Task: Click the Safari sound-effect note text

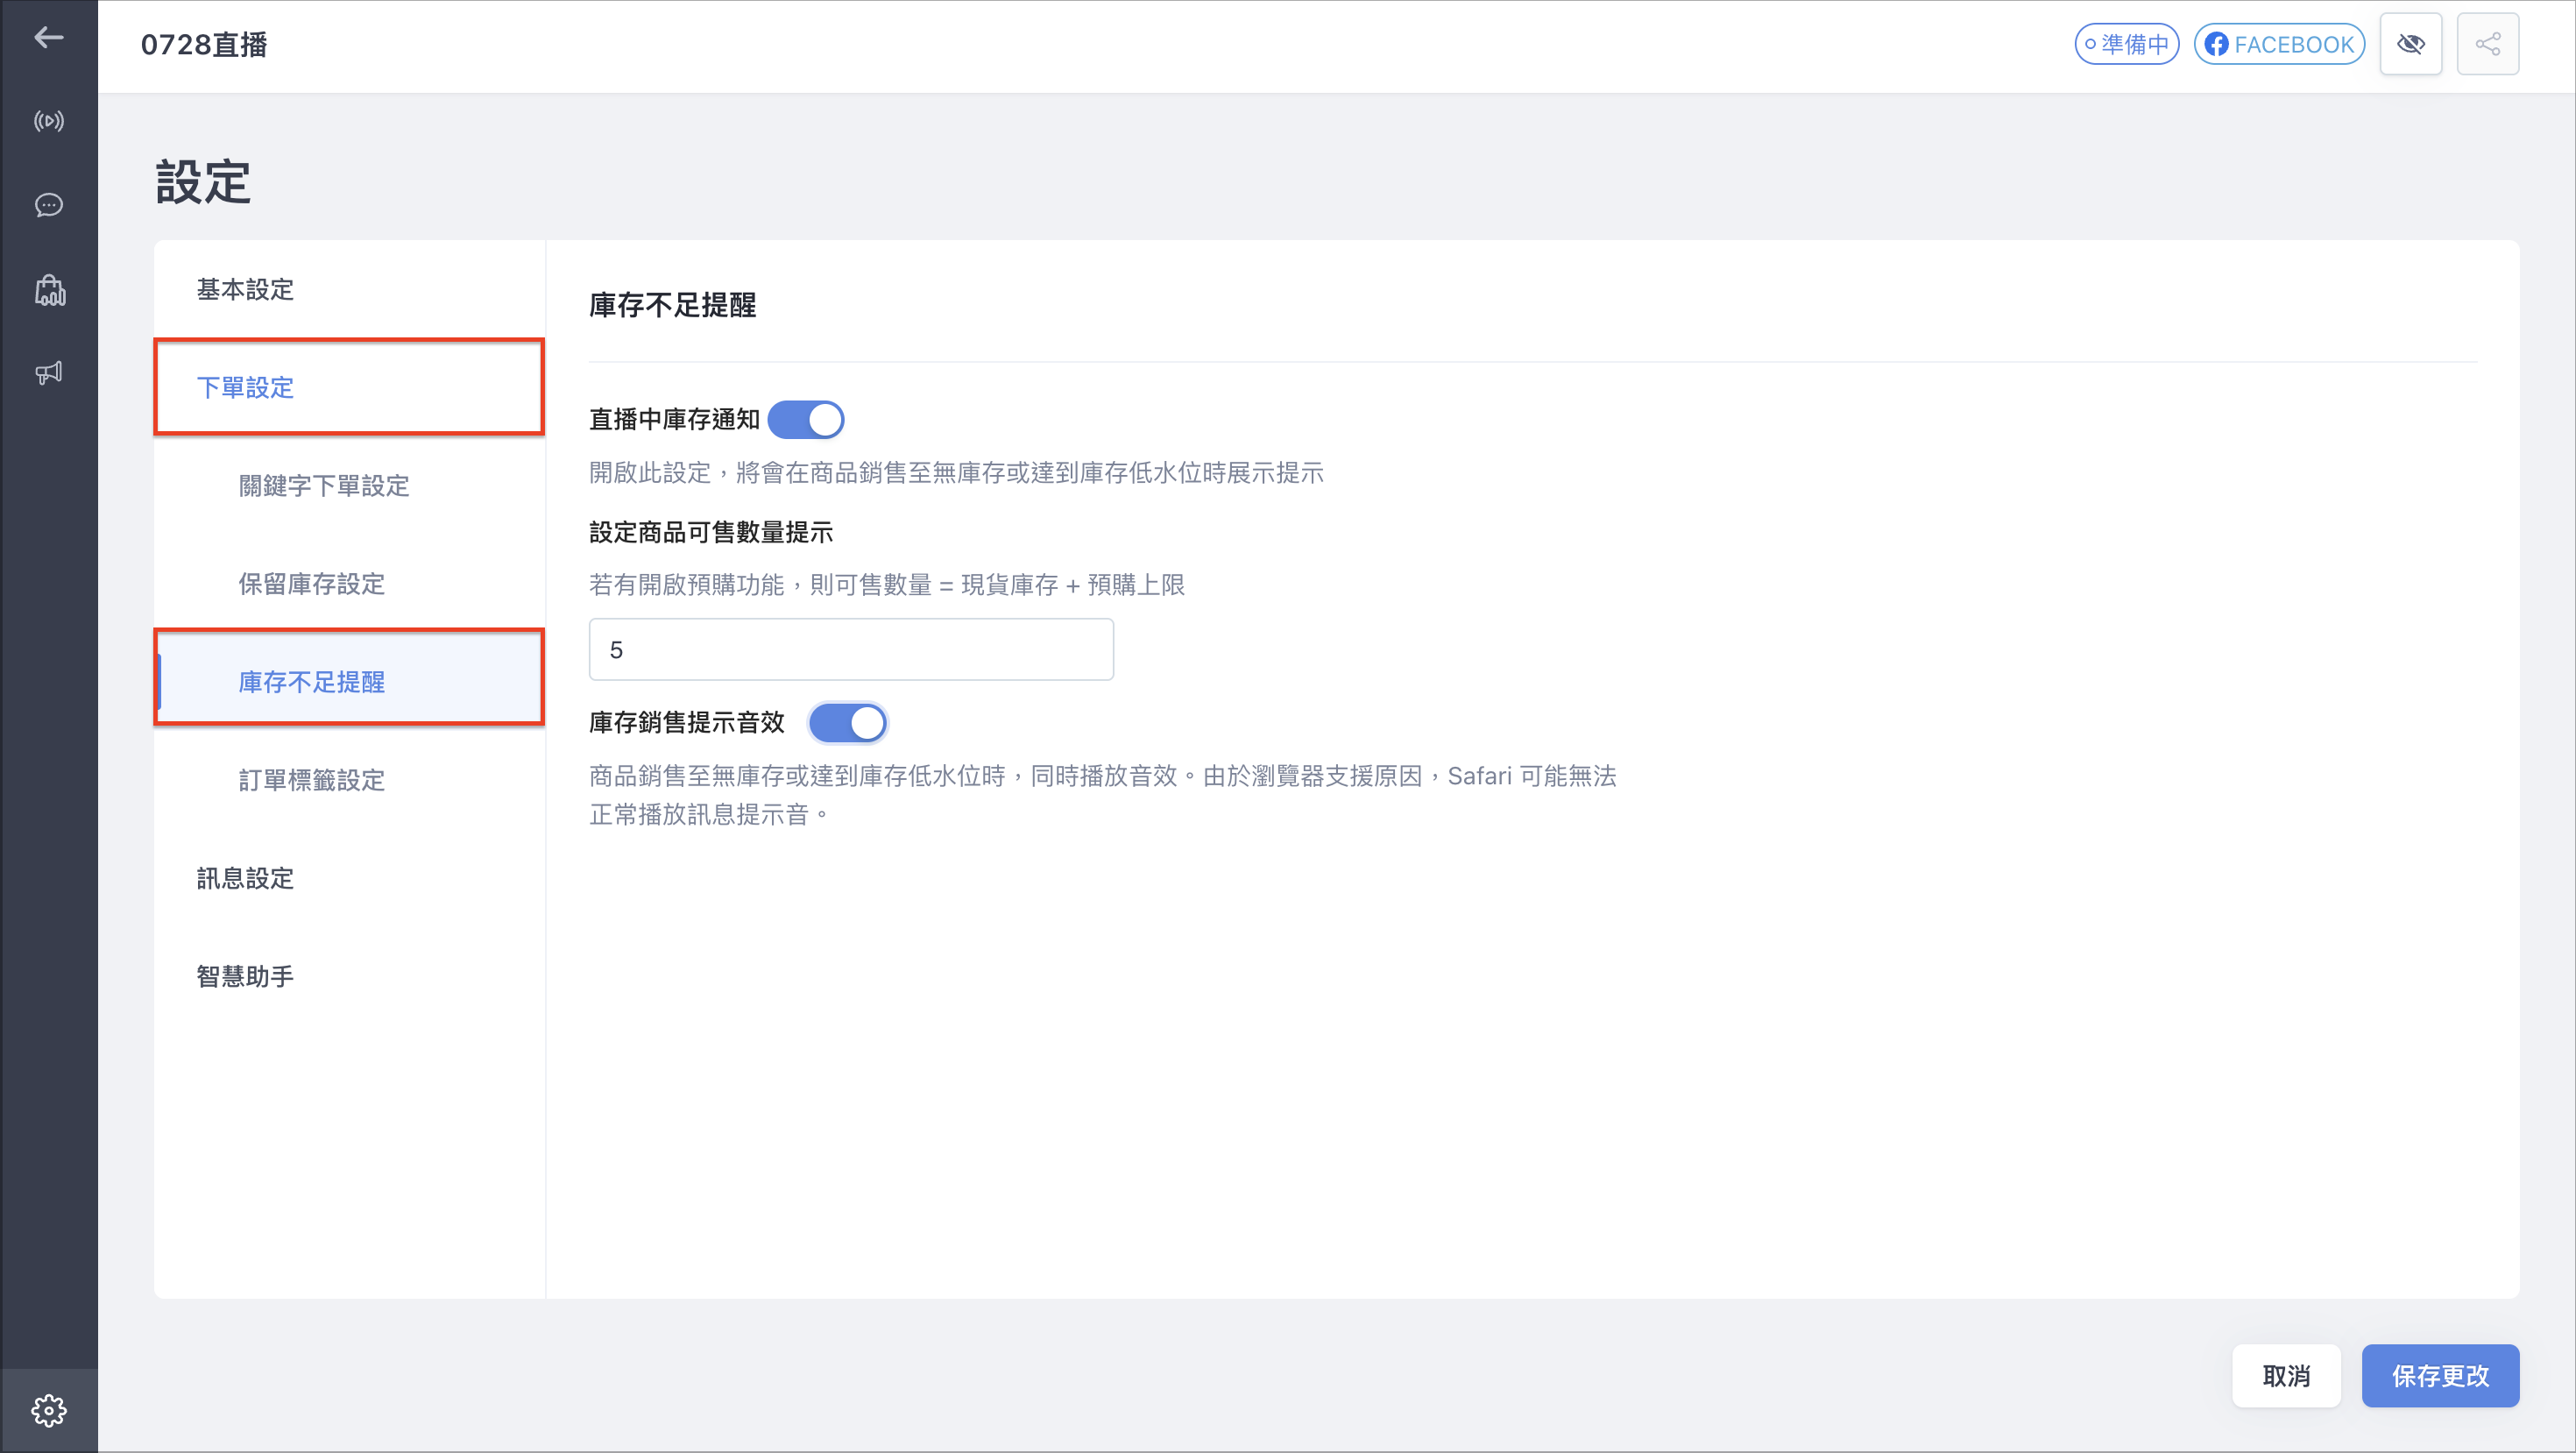Action: (x=1102, y=795)
